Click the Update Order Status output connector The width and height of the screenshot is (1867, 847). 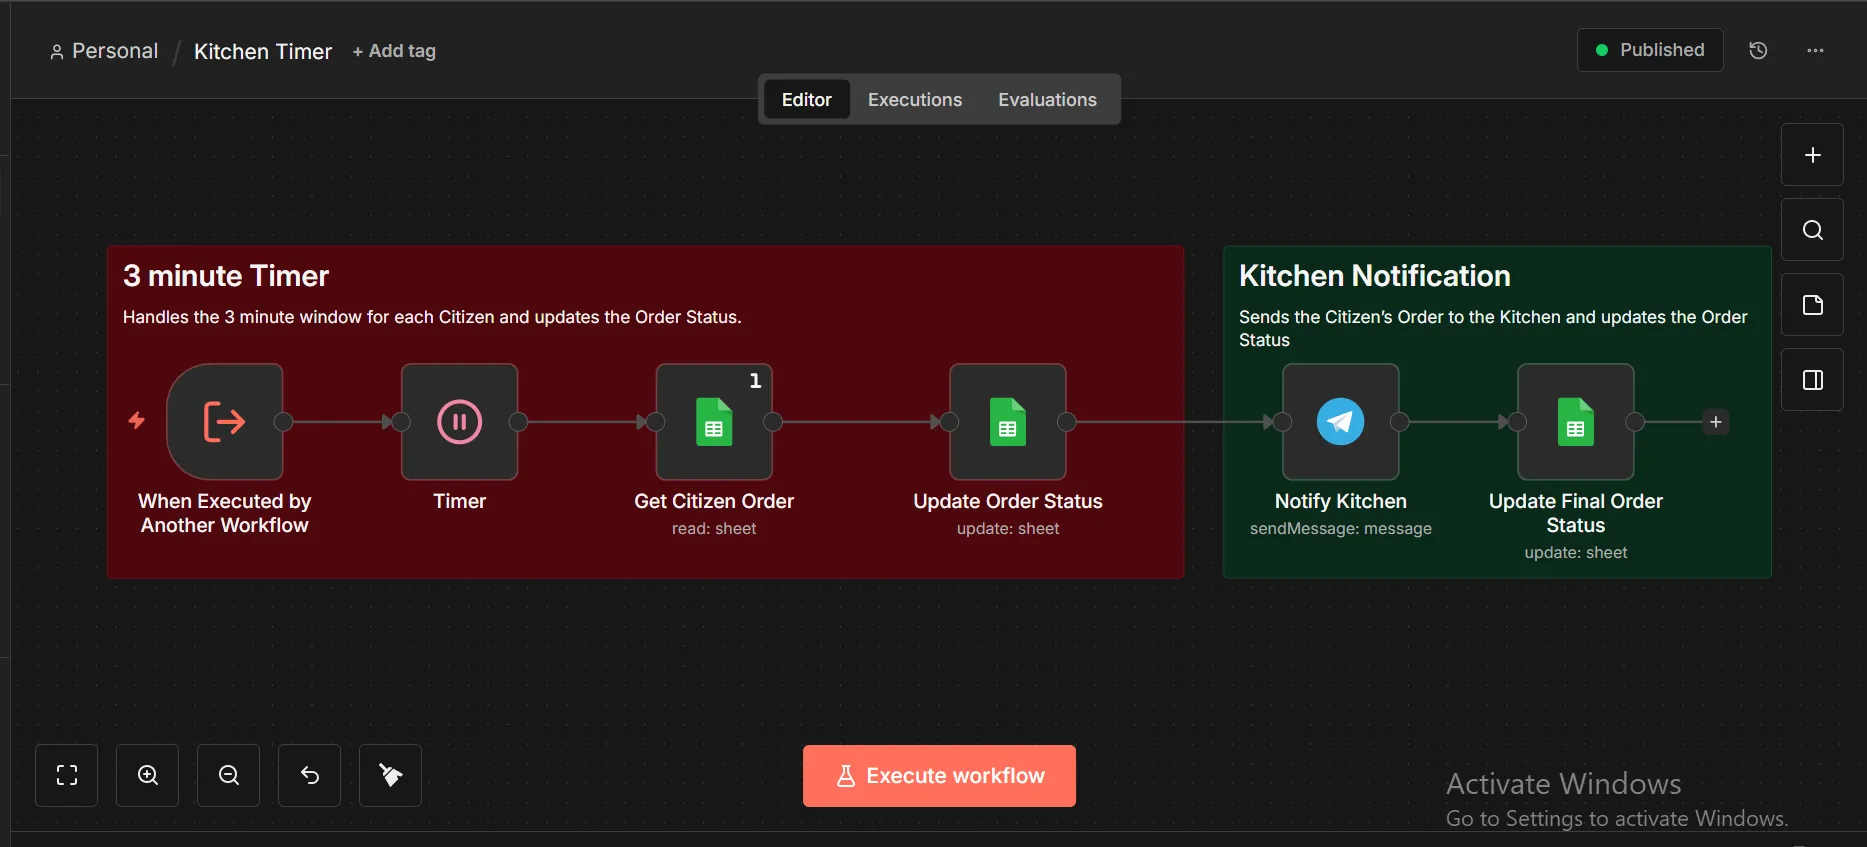1067,422
